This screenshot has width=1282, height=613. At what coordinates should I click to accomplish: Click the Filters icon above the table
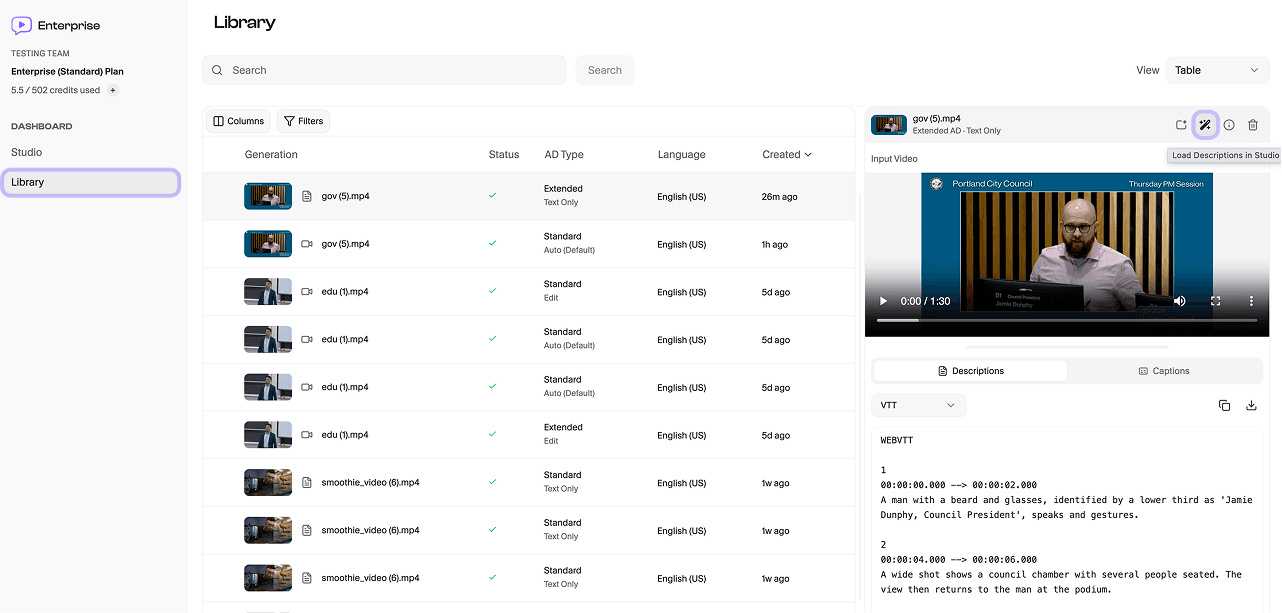tap(303, 120)
